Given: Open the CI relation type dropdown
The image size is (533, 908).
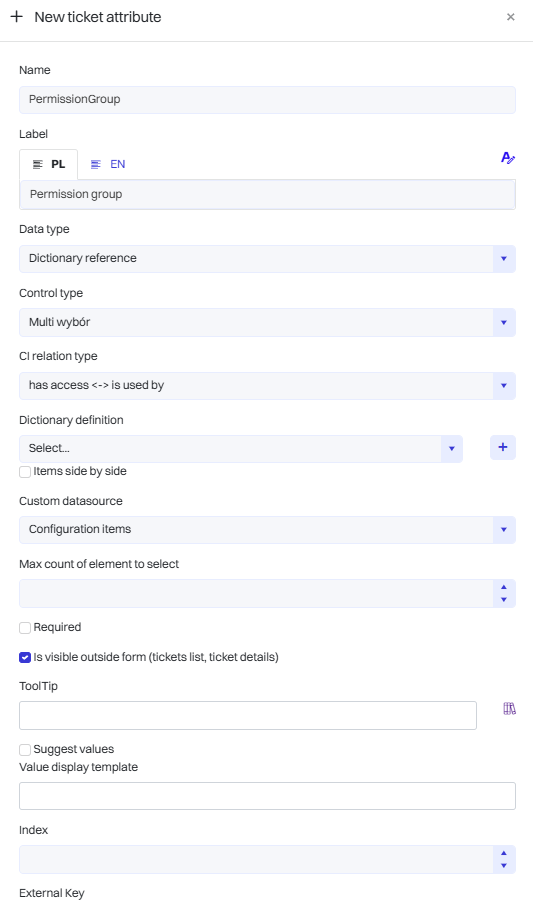Looking at the screenshot, I should pos(267,386).
